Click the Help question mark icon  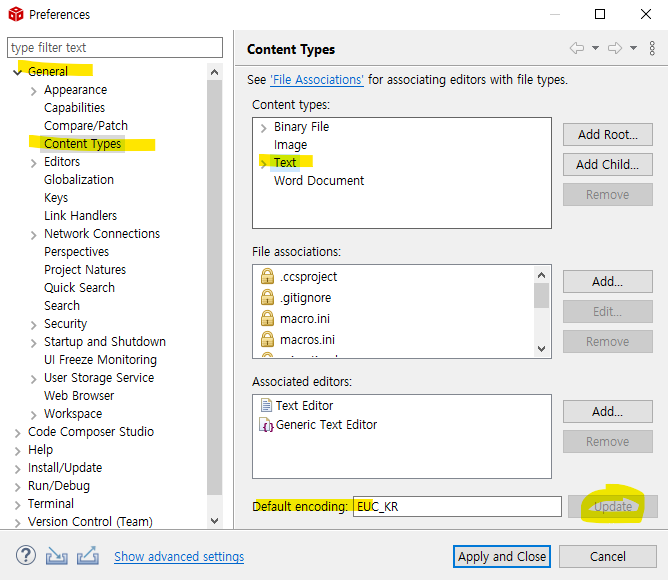pyautogui.click(x=26, y=556)
